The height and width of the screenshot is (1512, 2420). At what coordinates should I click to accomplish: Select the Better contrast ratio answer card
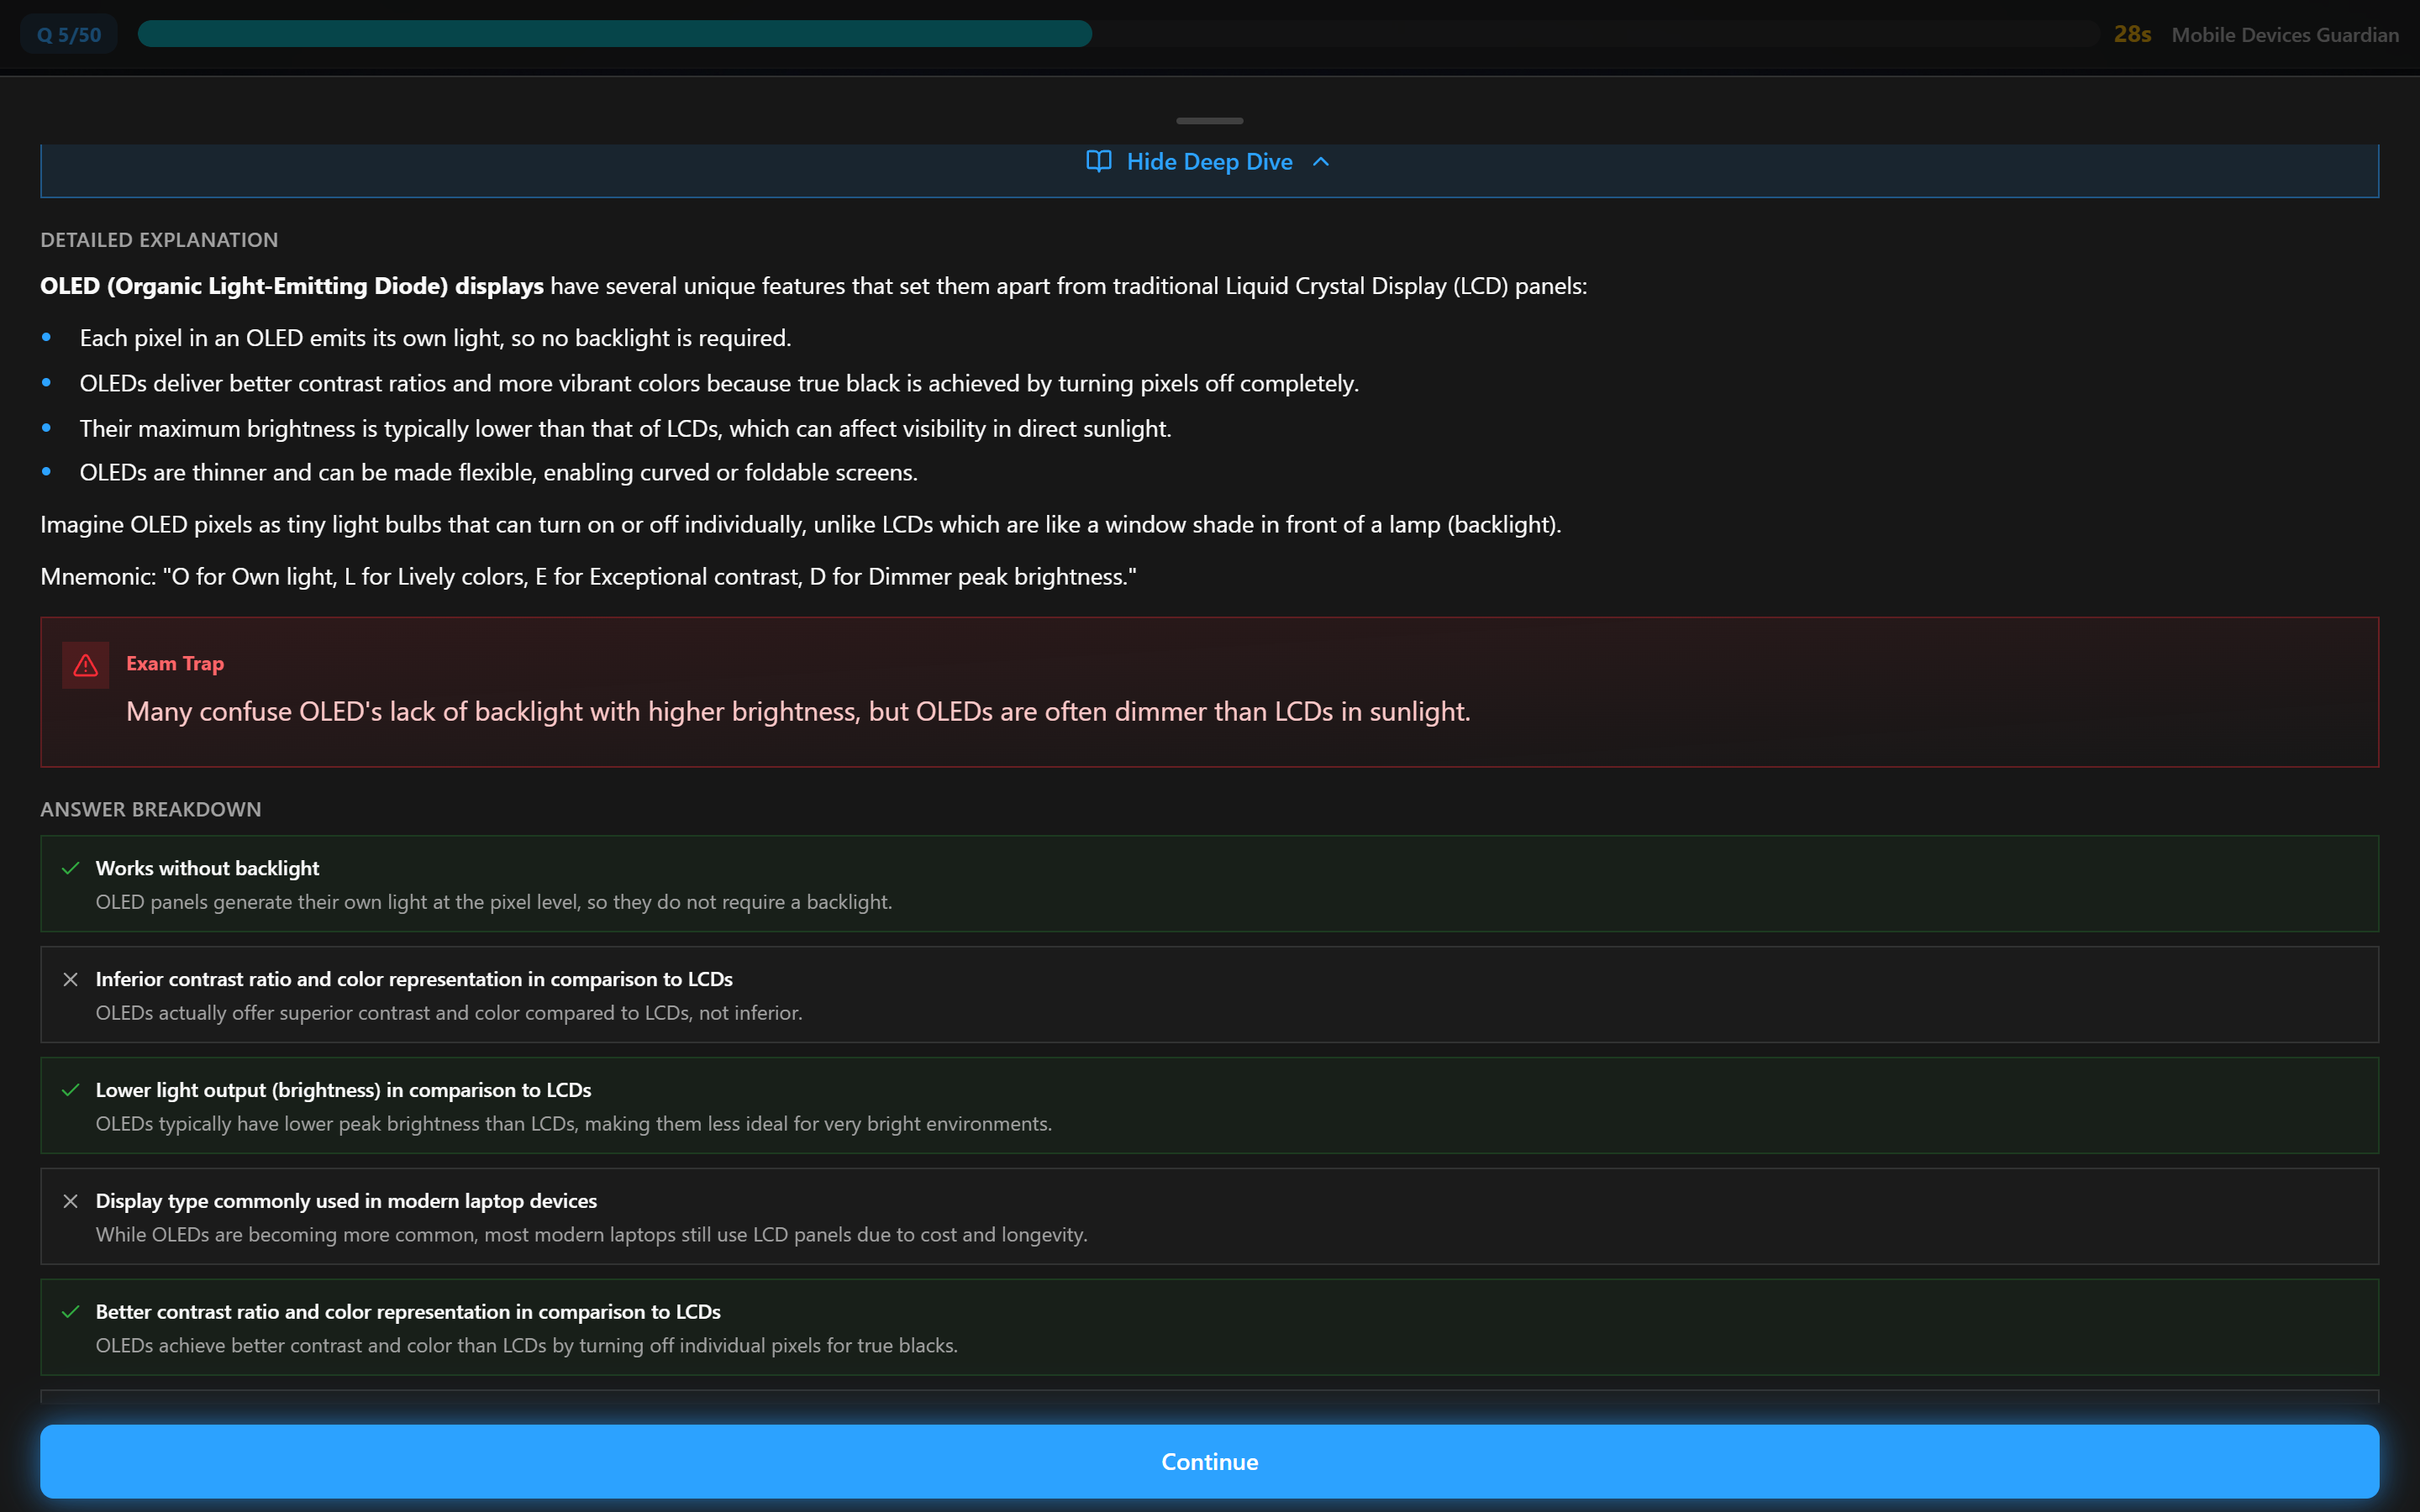coord(1209,1328)
